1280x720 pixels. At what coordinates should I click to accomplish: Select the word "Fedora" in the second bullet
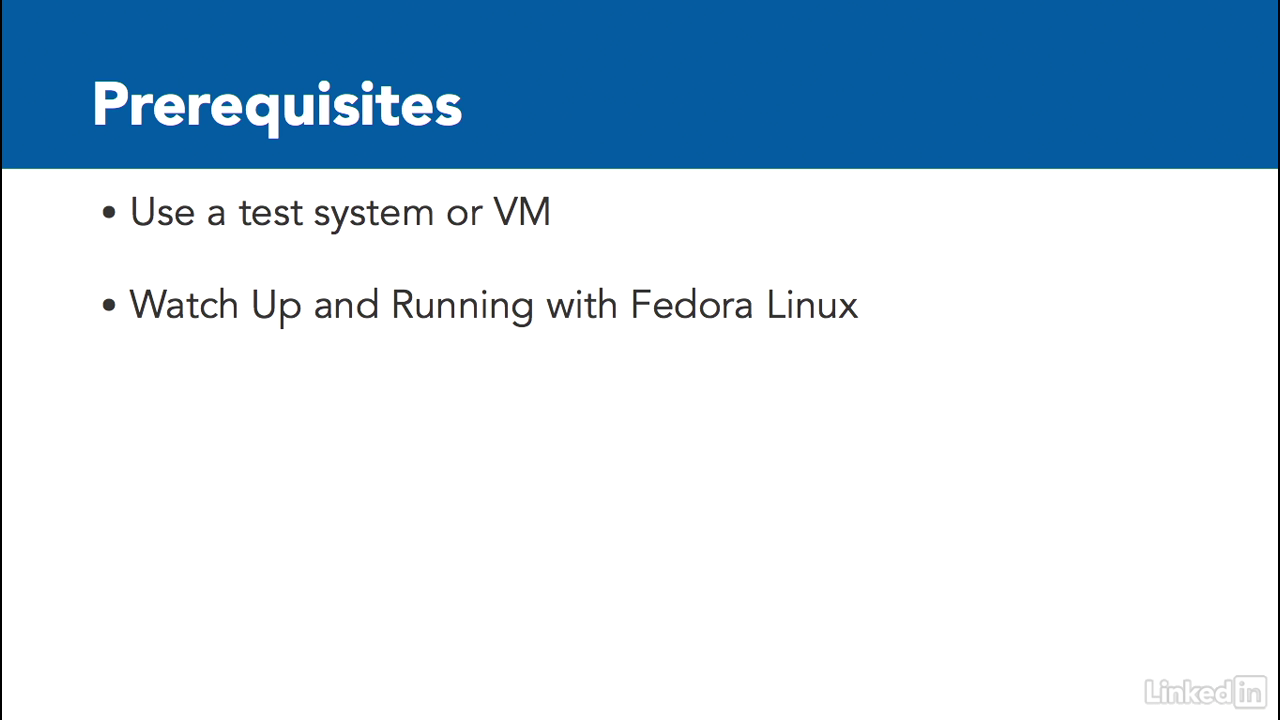pyautogui.click(x=691, y=304)
